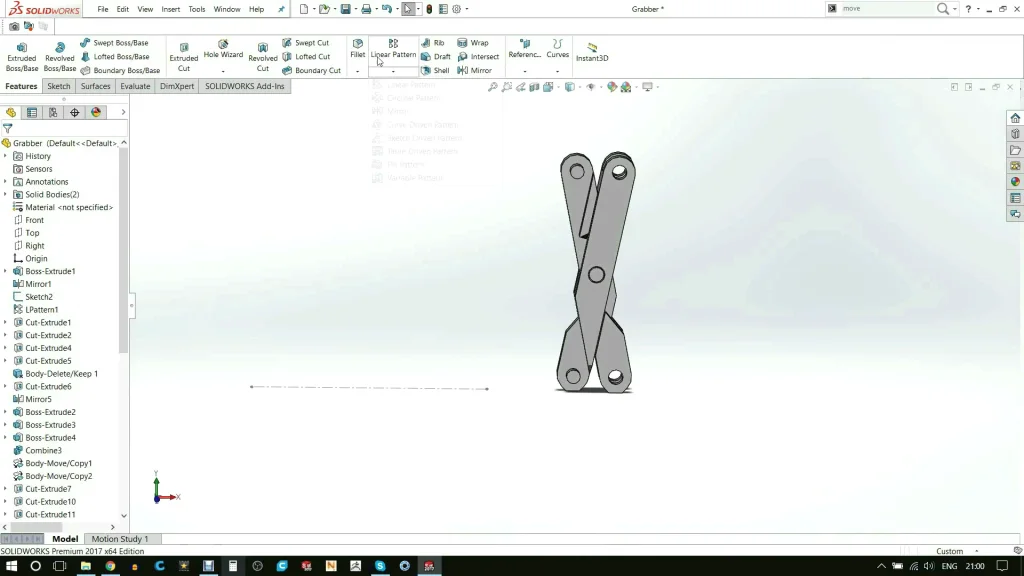Expand the manager pane tabs chevron
Screen dimensions: 1024x576
tap(123, 112)
